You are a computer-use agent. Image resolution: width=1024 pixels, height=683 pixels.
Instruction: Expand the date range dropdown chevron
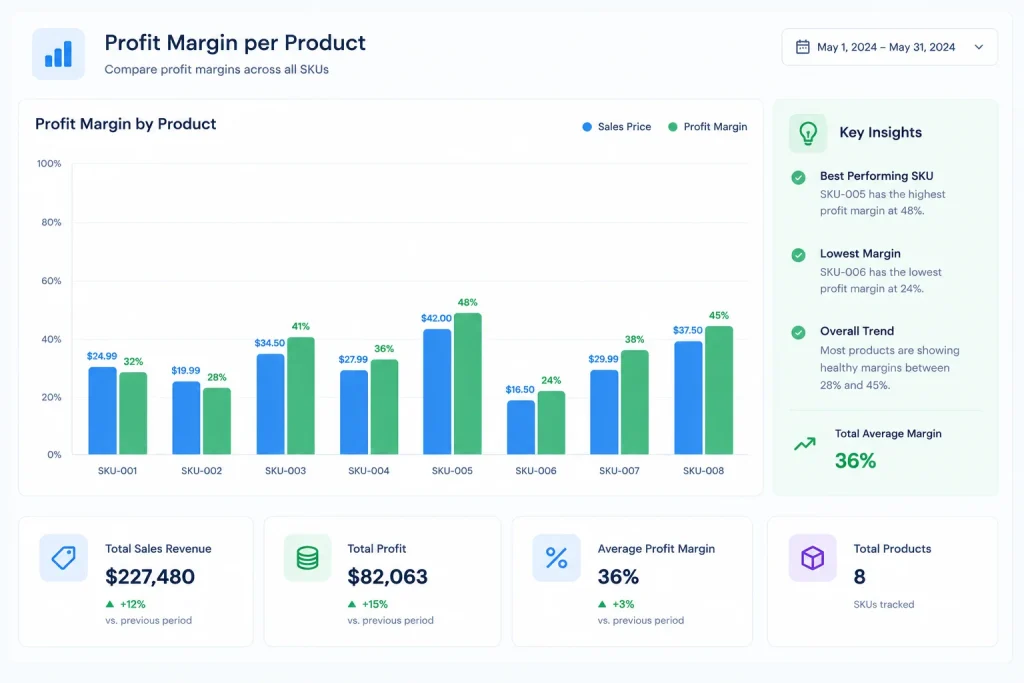point(978,47)
